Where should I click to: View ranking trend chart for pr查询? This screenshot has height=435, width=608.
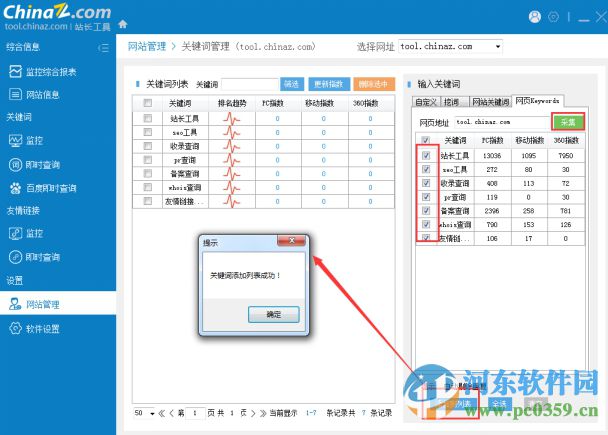(231, 160)
